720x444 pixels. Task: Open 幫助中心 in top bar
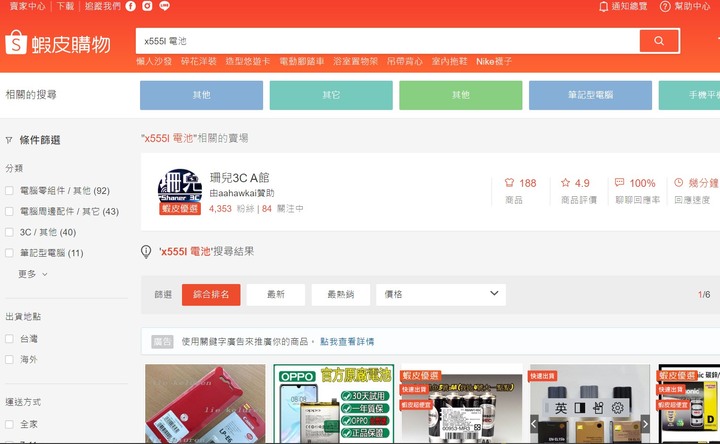click(692, 6)
